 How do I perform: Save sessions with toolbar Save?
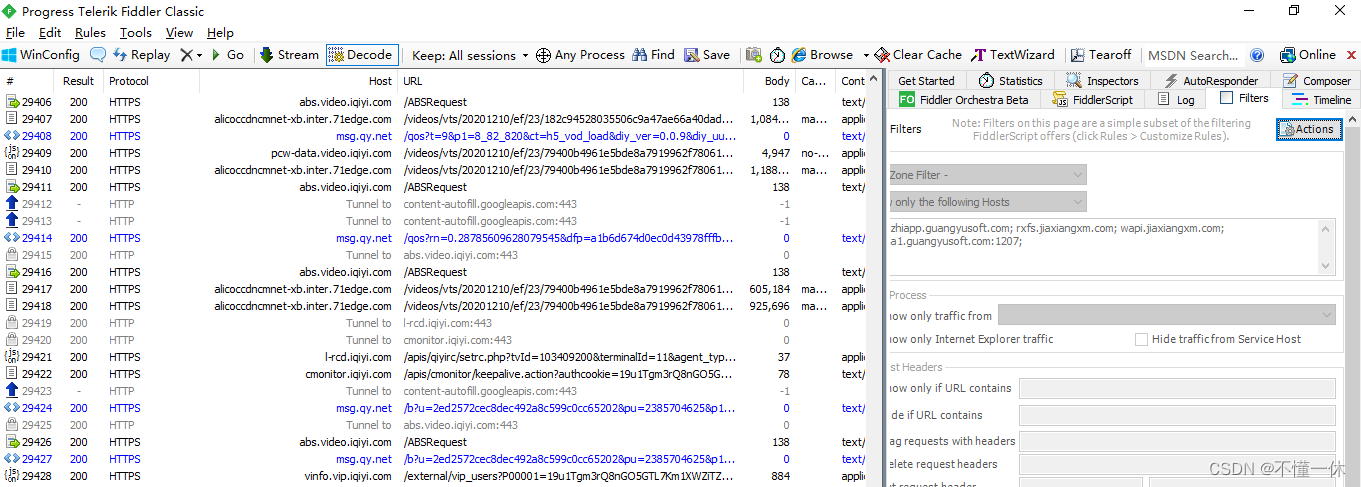pyautogui.click(x=707, y=55)
